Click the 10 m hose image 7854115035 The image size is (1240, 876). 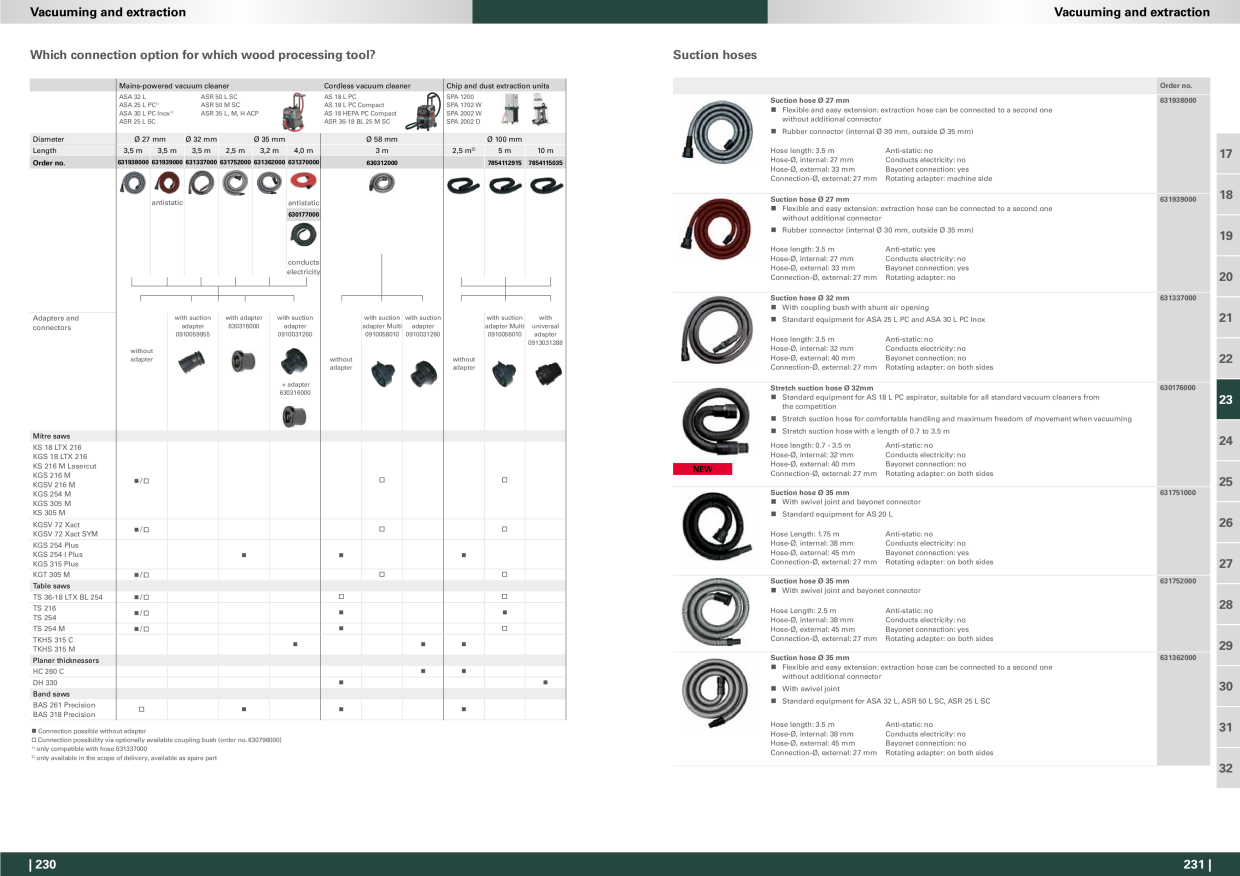click(x=545, y=185)
